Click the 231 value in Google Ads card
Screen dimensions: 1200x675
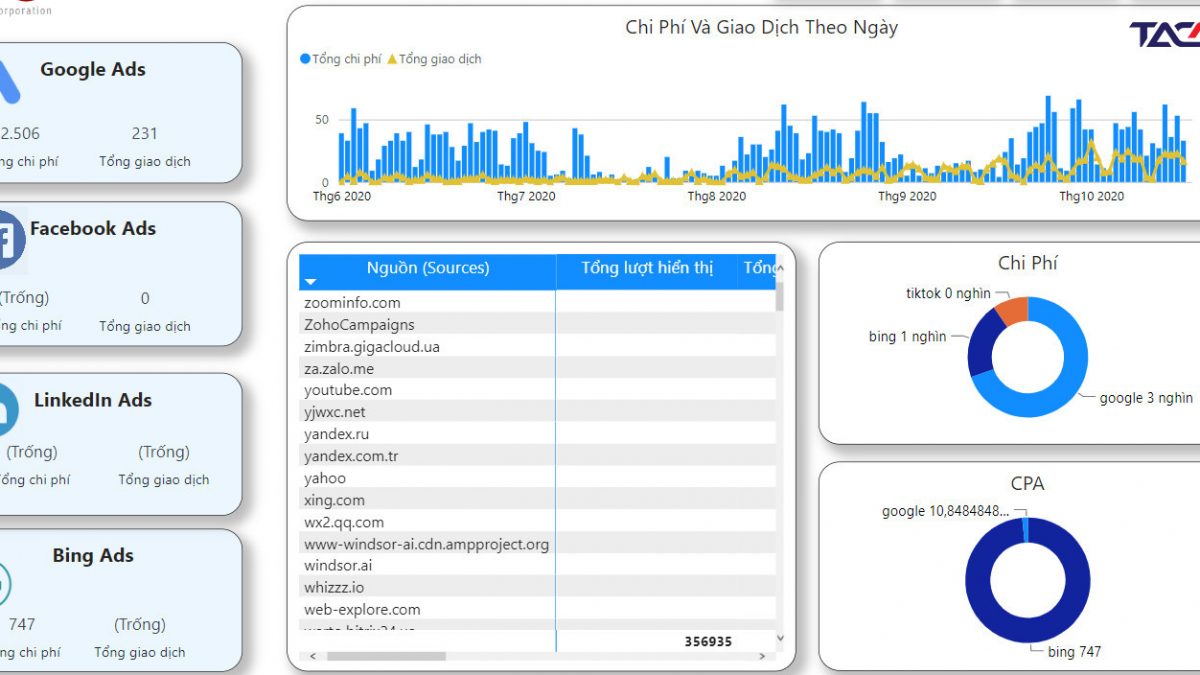tap(145, 133)
